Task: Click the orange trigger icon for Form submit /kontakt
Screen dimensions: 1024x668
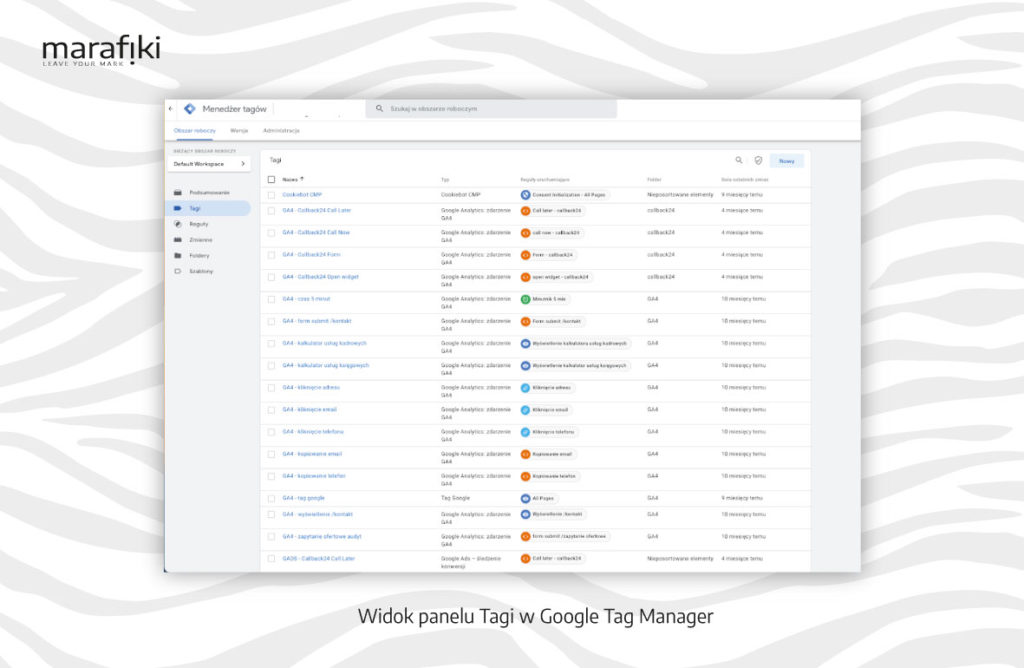Action: click(525, 321)
